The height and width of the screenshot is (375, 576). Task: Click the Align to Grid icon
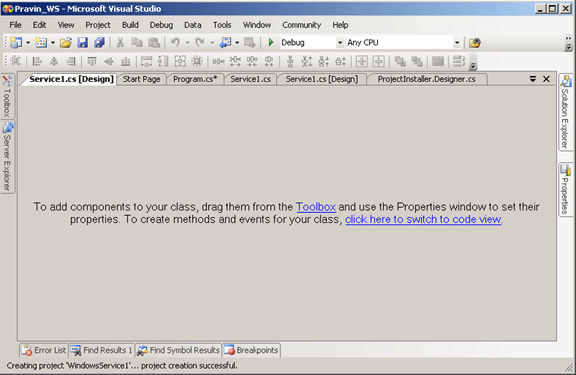click(15, 61)
